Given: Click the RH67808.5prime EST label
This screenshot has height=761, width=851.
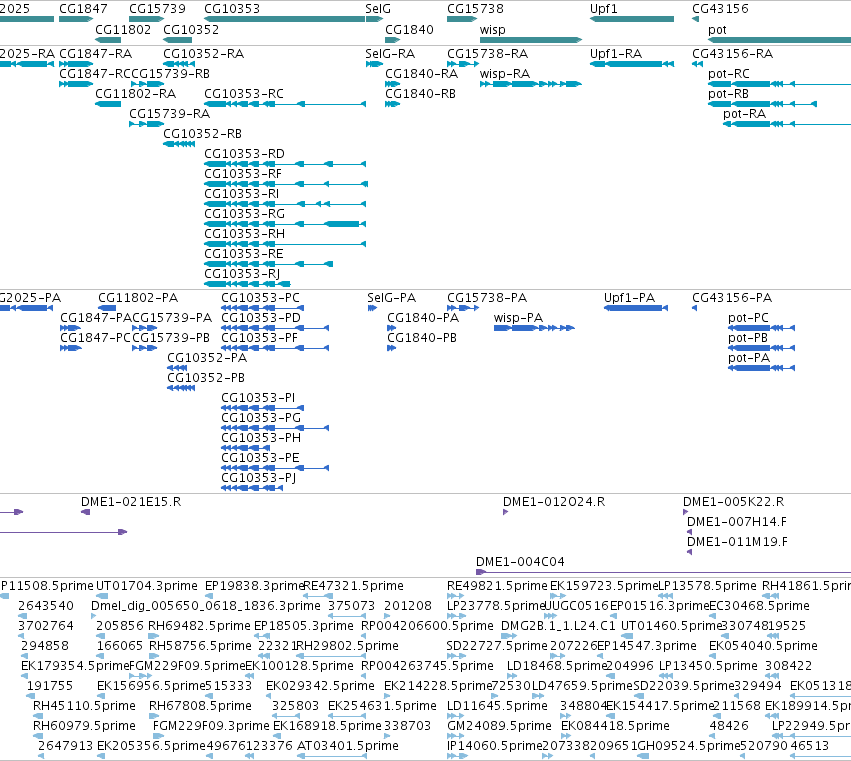Looking at the screenshot, I should (x=200, y=706).
